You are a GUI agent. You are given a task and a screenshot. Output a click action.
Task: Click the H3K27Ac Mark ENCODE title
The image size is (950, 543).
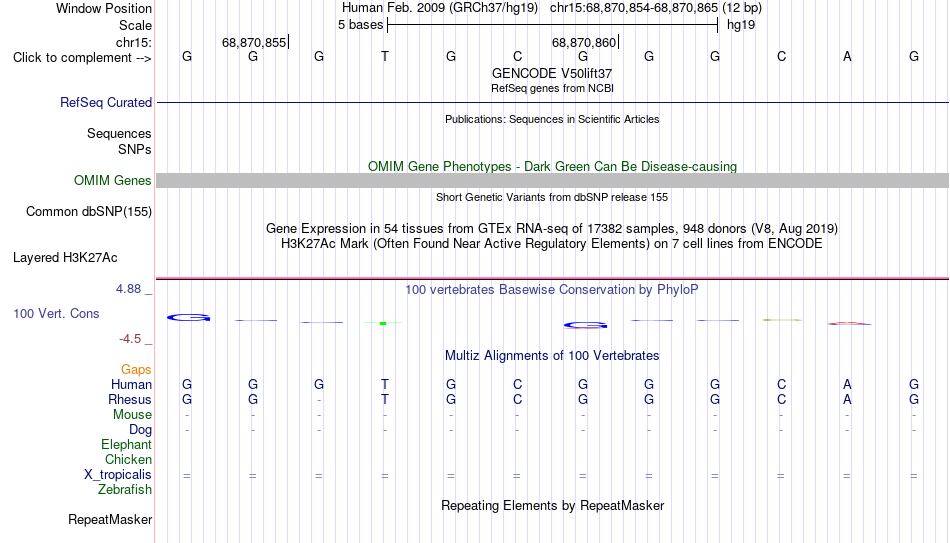click(x=552, y=244)
